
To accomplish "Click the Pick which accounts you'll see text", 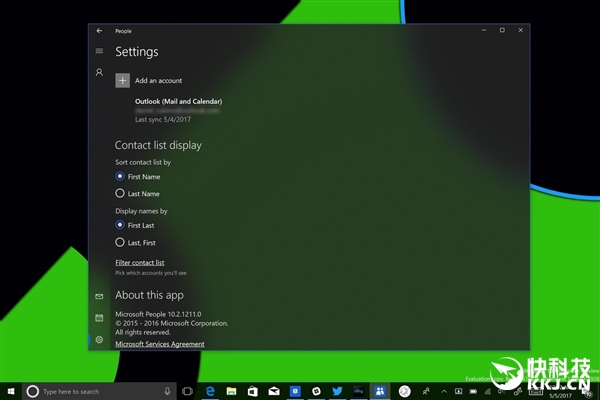I will coord(151,273).
